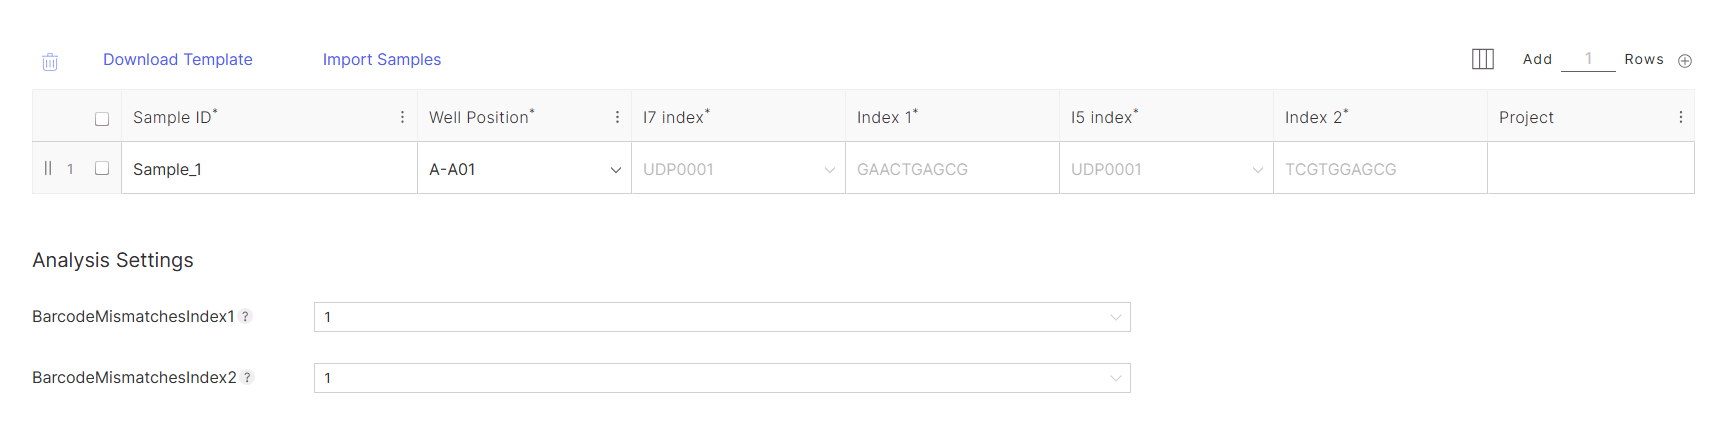Click the Download Template link
Screen dimensions: 1716x426
coord(178,60)
